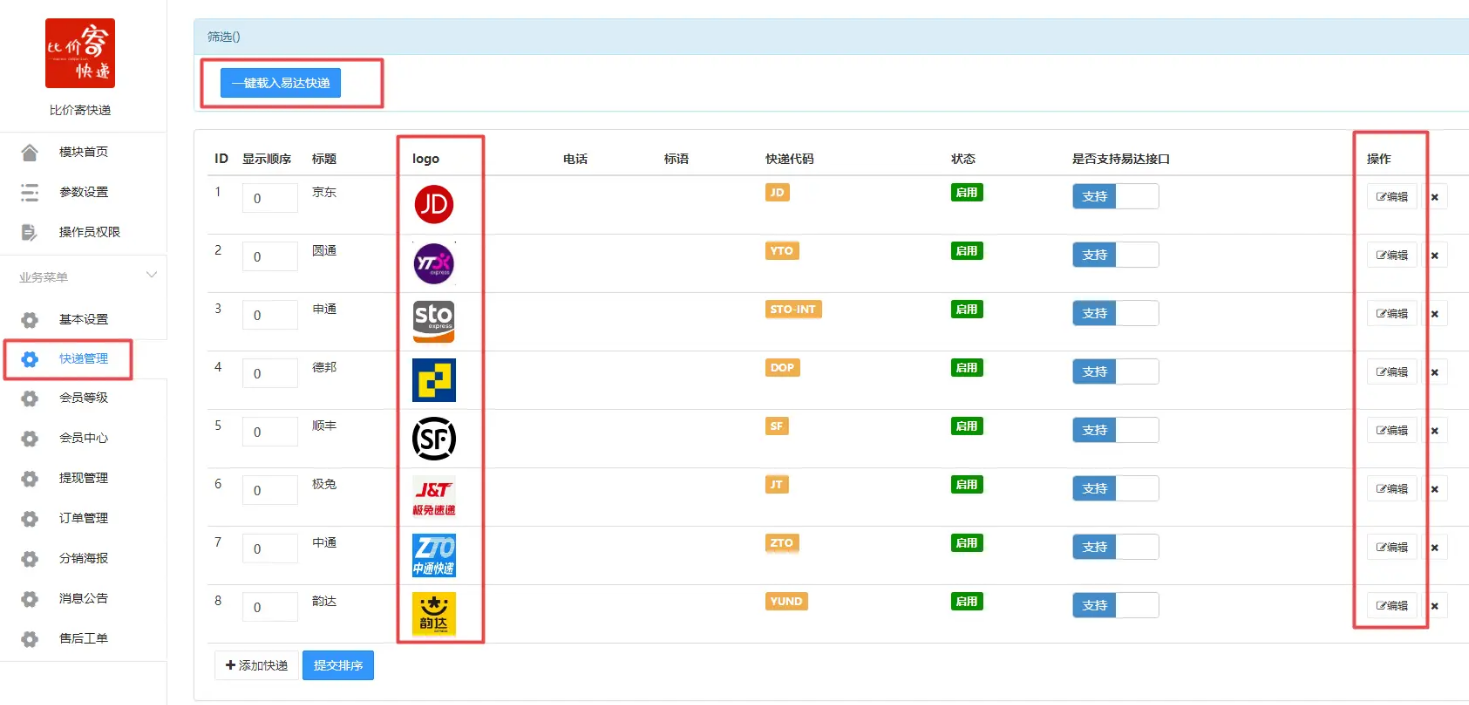Toggle 支持 switch for 申通
The image size is (1469, 705).
(x=1115, y=313)
